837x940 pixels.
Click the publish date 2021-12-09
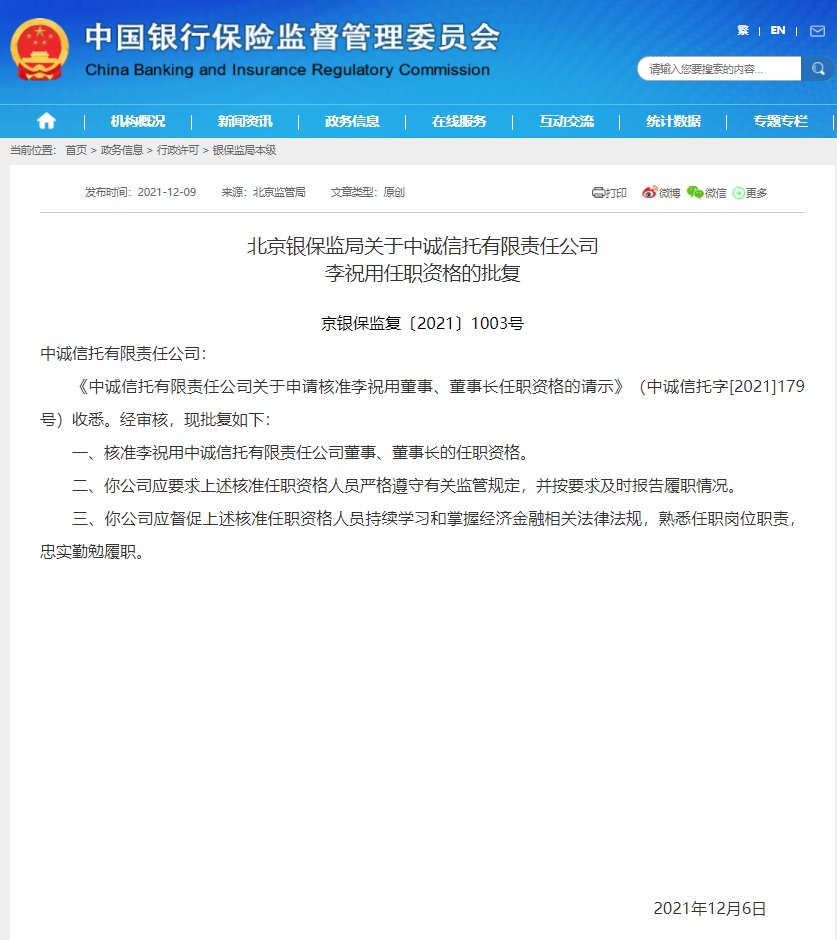pos(167,192)
